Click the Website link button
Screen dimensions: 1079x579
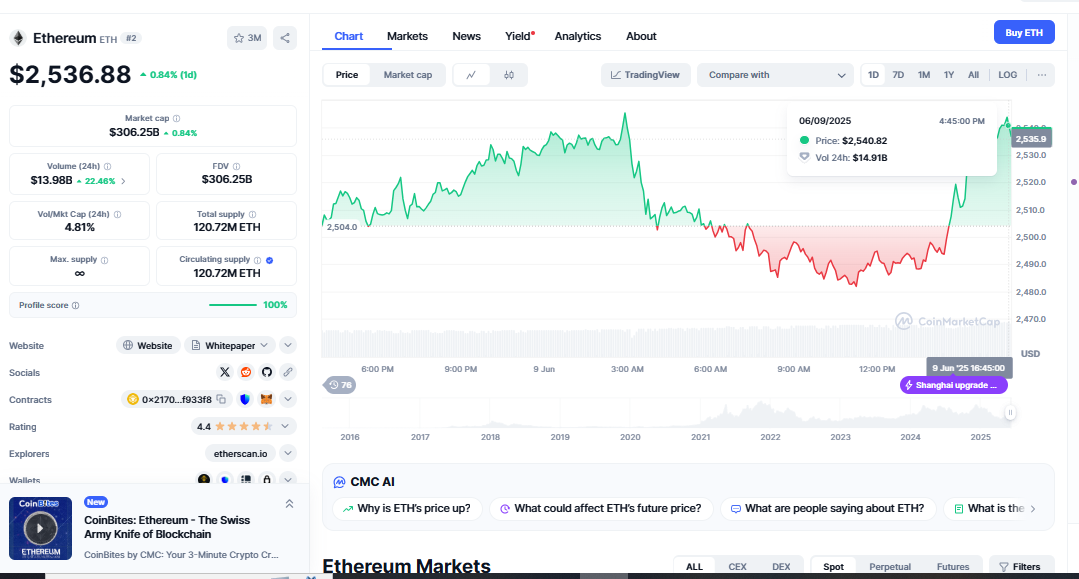click(x=148, y=346)
